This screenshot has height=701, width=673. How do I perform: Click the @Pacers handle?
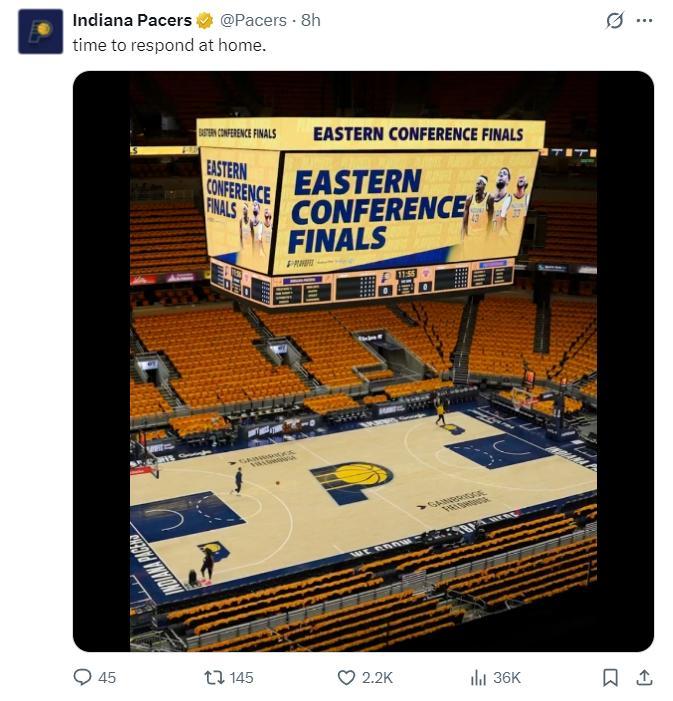click(x=254, y=20)
